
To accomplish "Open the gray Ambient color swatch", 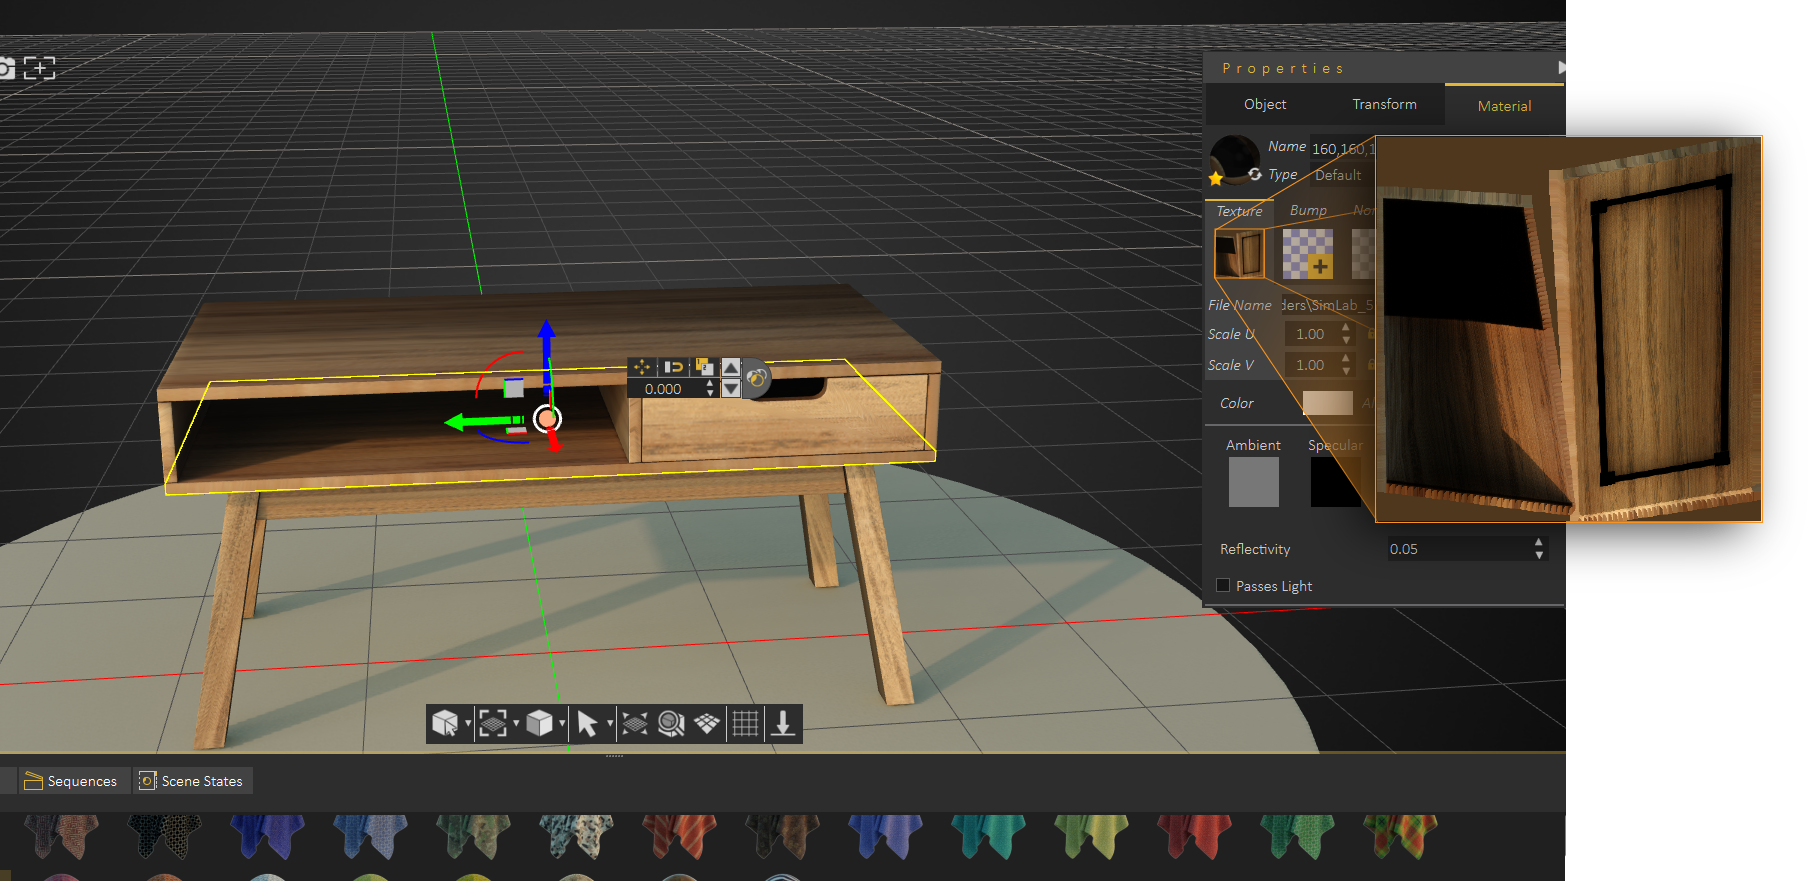I will 1254,482.
